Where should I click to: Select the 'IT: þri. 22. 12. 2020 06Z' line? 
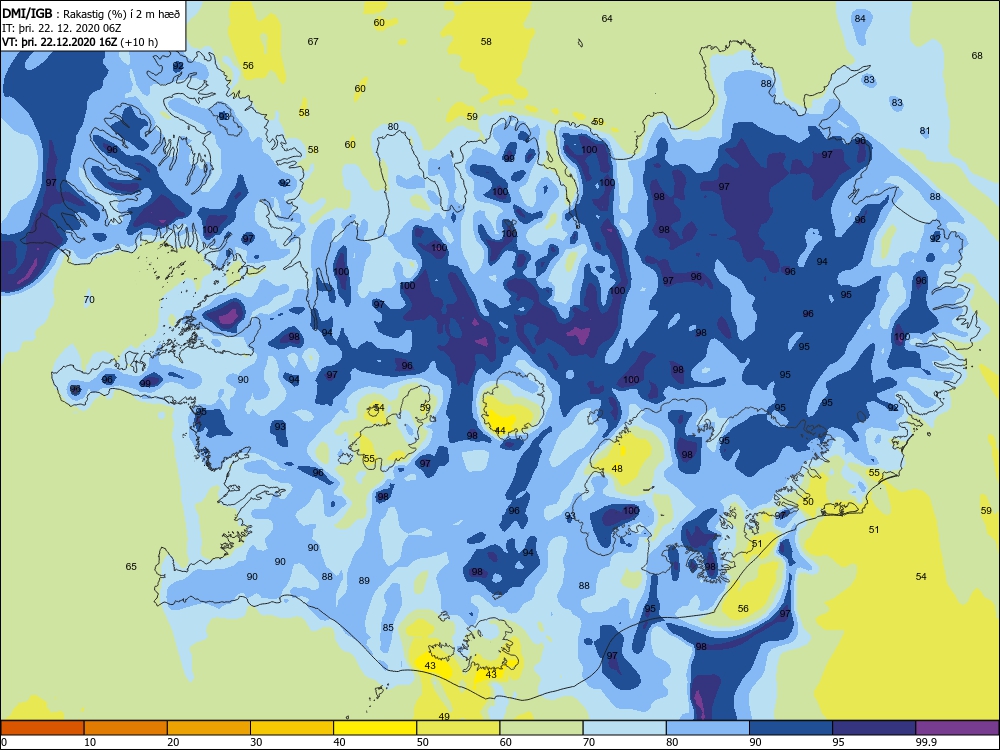(x=61, y=28)
